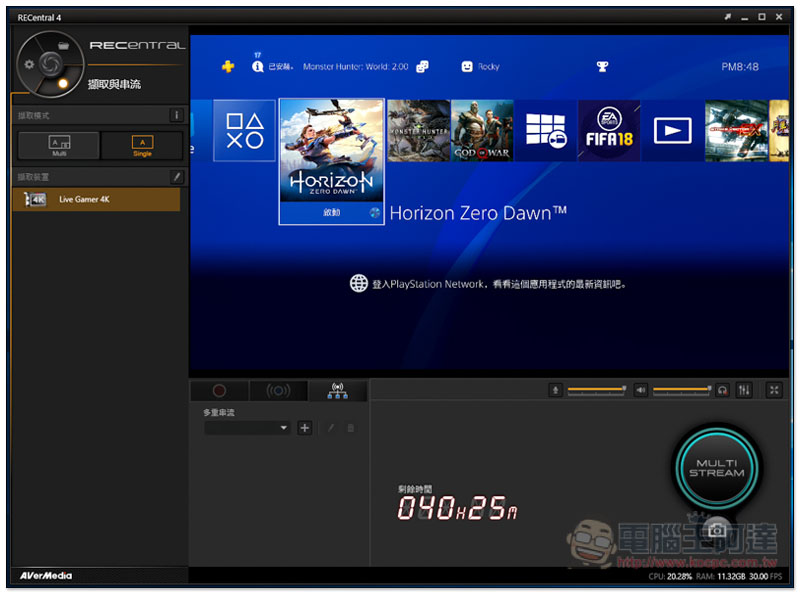Expand the multi stream profile dropdown
The image size is (800, 595).
(247, 428)
